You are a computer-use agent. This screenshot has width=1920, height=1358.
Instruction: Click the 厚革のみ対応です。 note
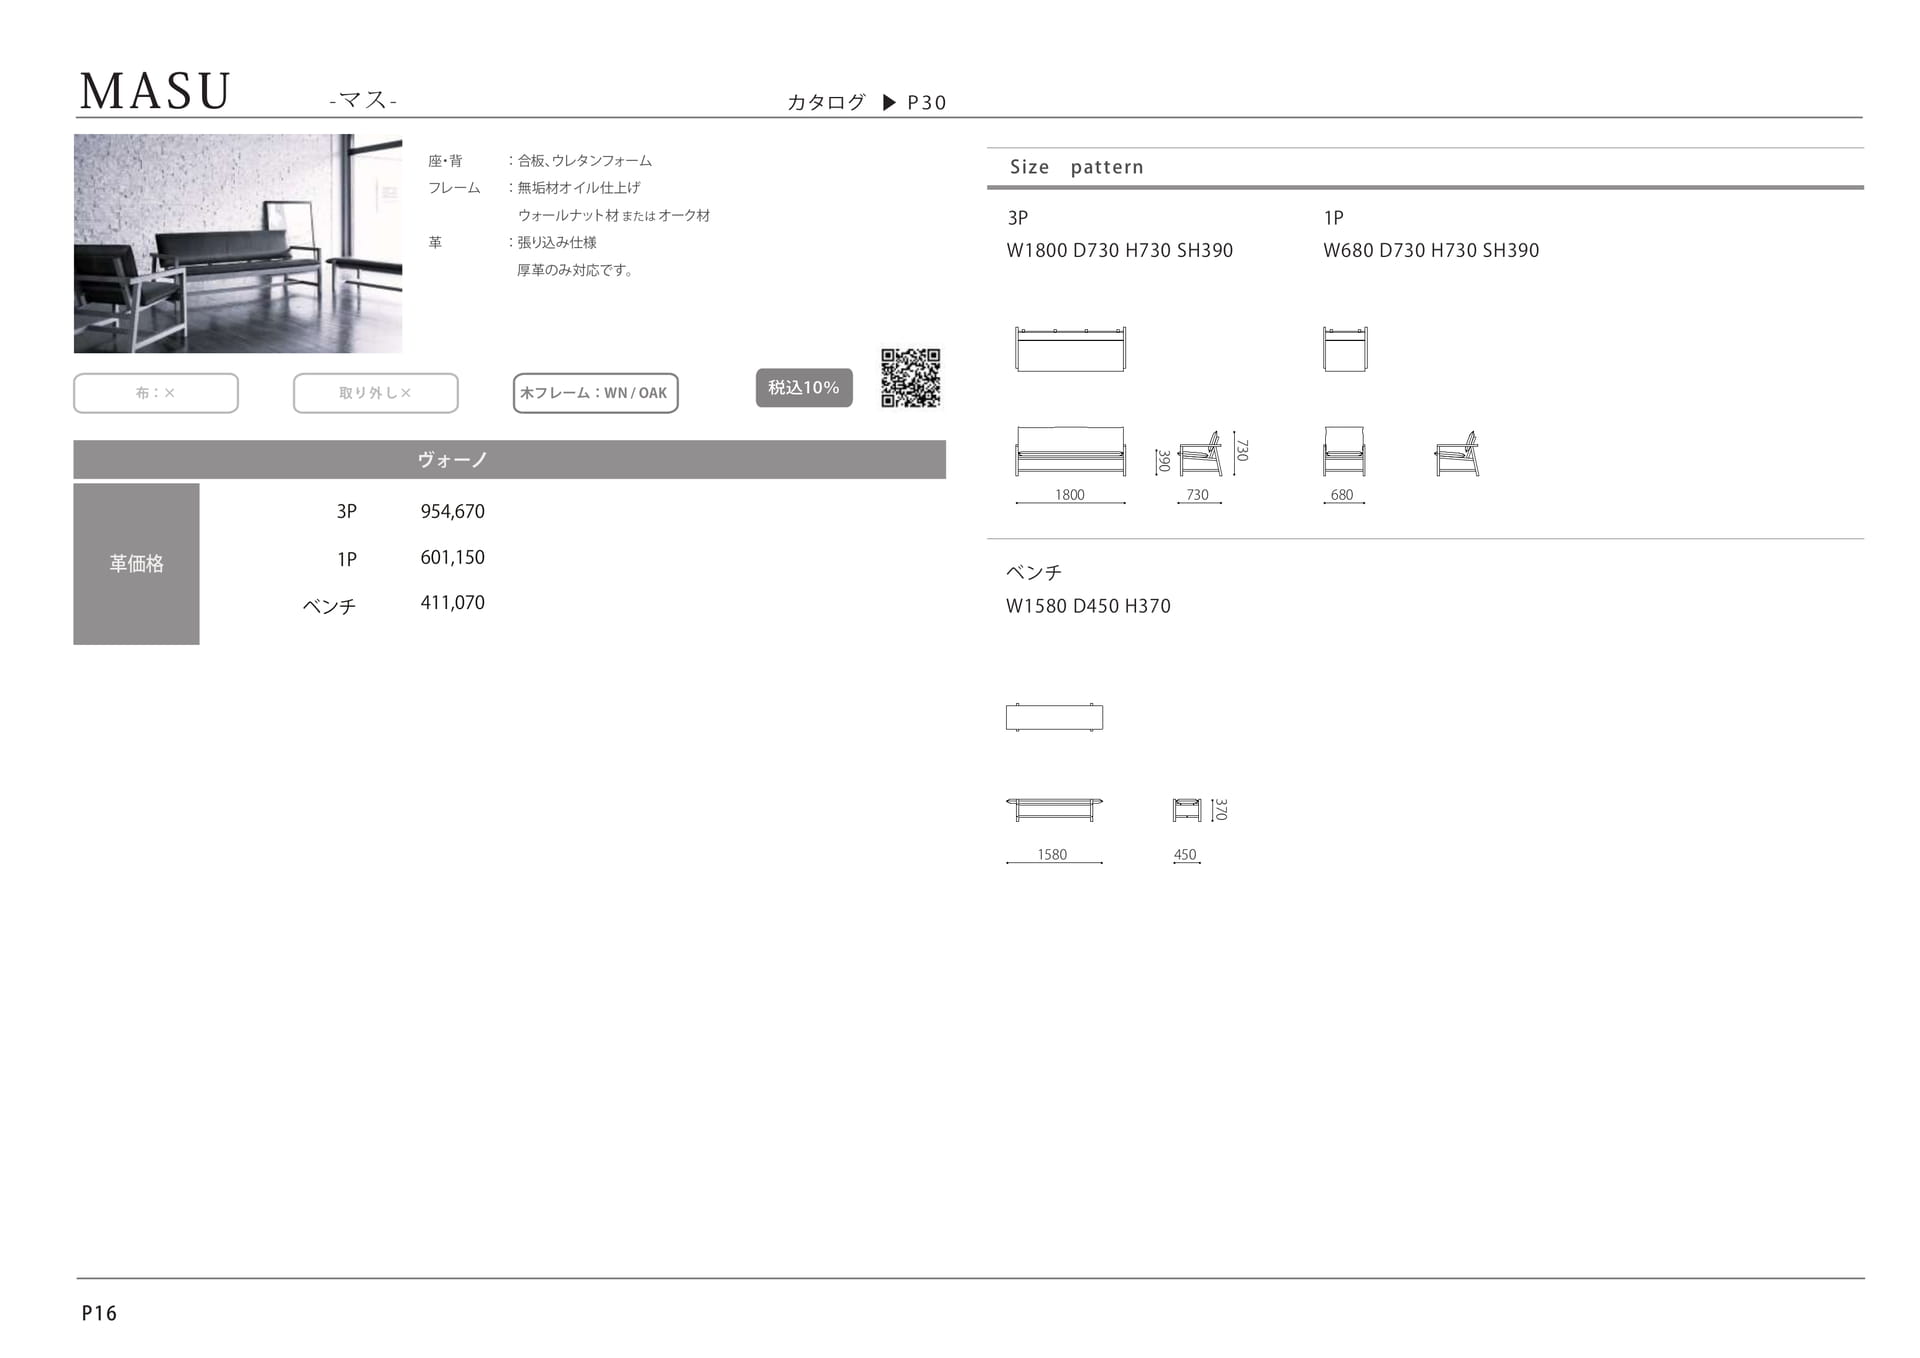576,270
